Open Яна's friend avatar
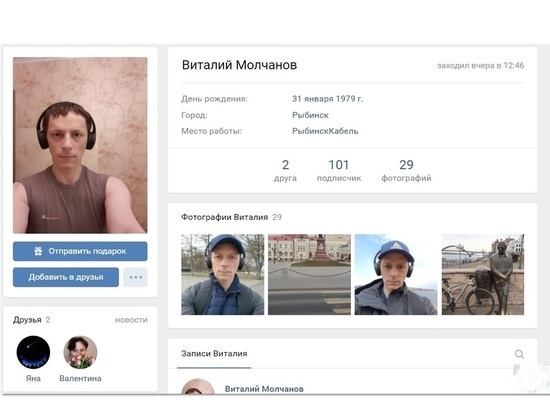The height and width of the screenshot is (412, 550). click(33, 352)
